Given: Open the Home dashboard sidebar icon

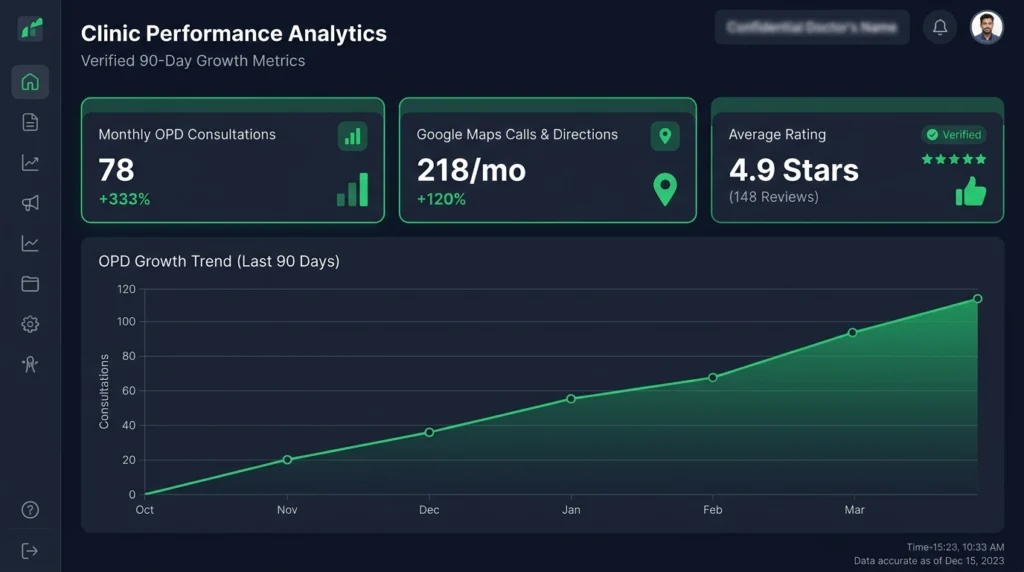Looking at the screenshot, I should pyautogui.click(x=30, y=82).
